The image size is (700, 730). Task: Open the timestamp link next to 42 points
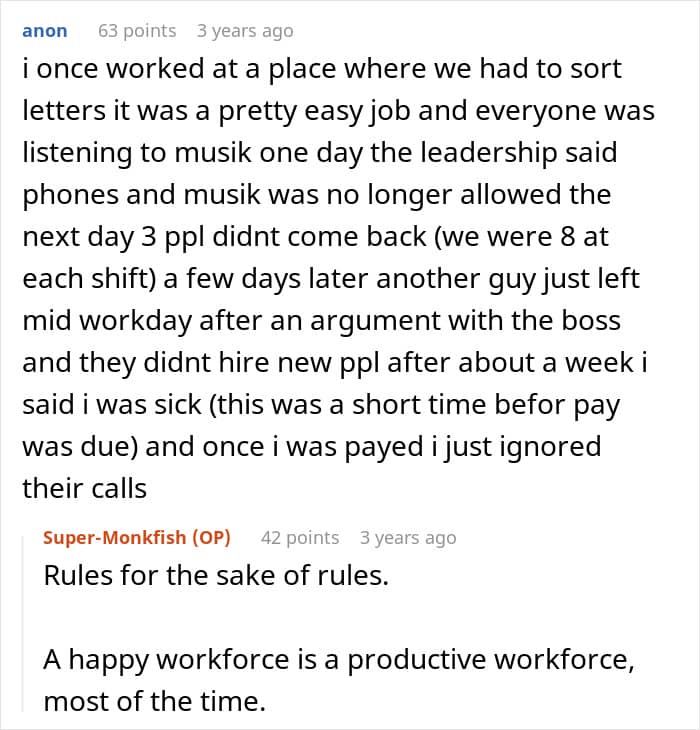tap(408, 538)
